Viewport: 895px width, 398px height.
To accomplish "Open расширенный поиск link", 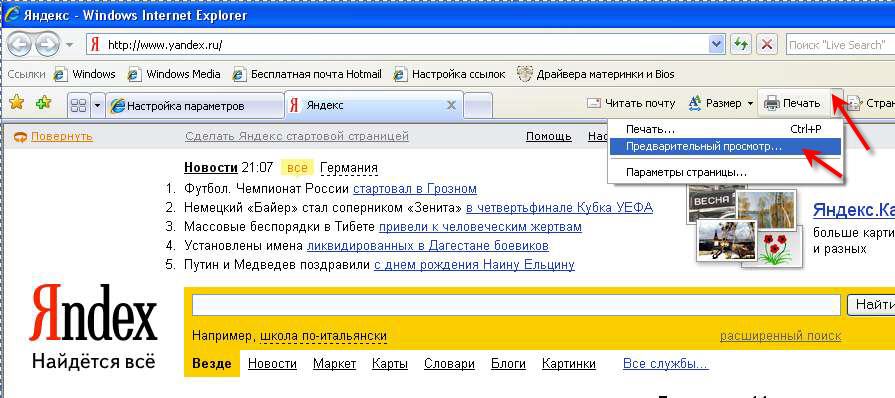I will 780,336.
